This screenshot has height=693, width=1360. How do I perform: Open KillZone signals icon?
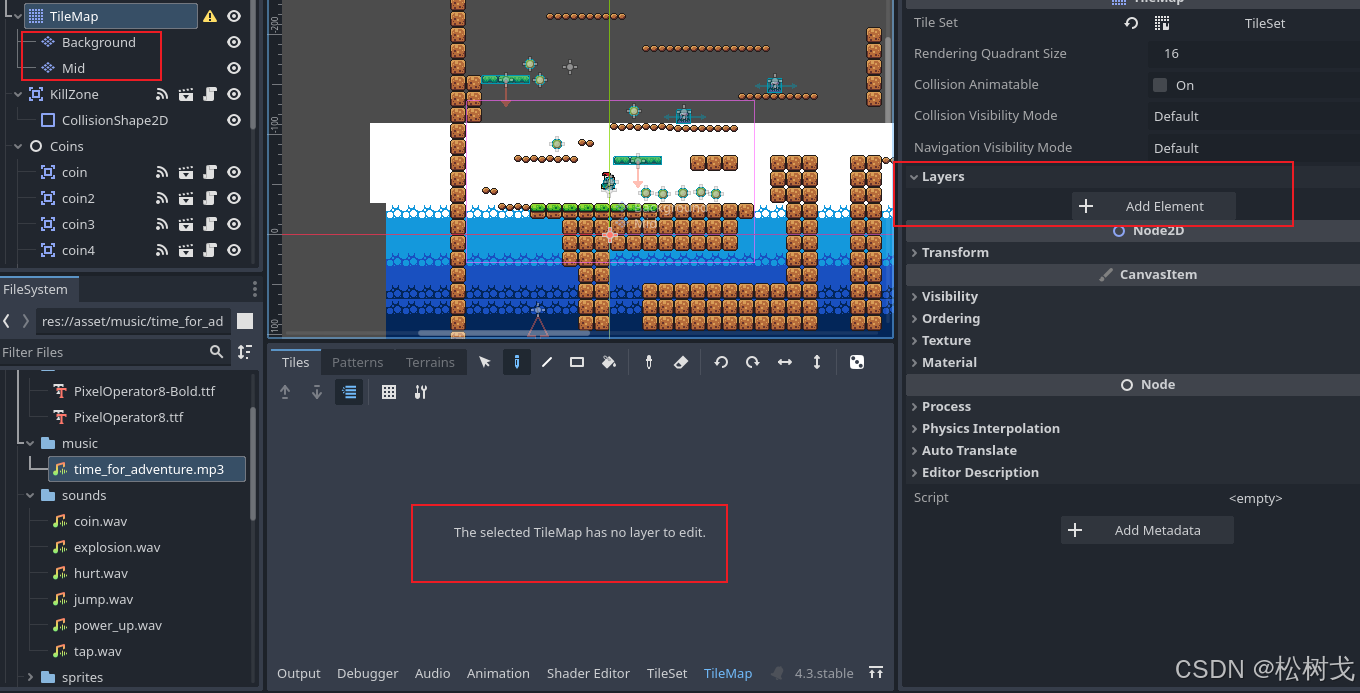(162, 94)
